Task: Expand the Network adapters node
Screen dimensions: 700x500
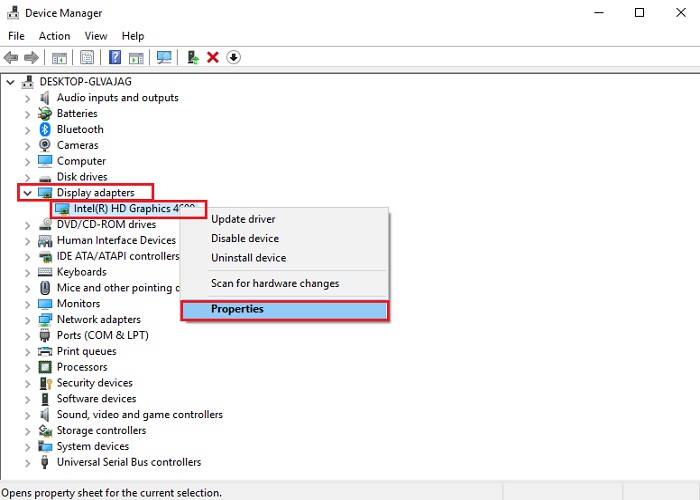Action: [x=28, y=320]
